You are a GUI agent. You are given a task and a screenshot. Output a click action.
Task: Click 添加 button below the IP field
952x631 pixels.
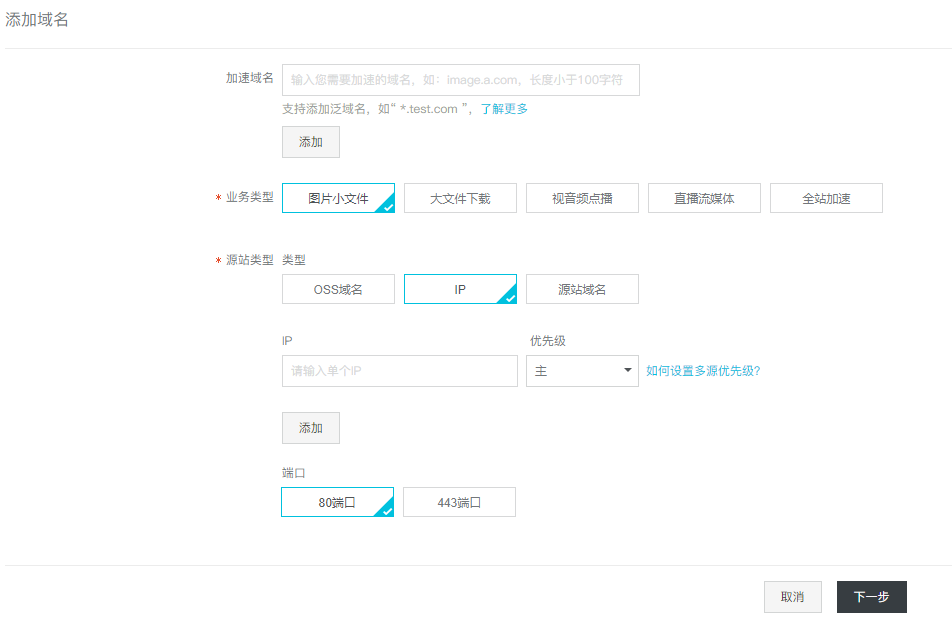pos(310,428)
